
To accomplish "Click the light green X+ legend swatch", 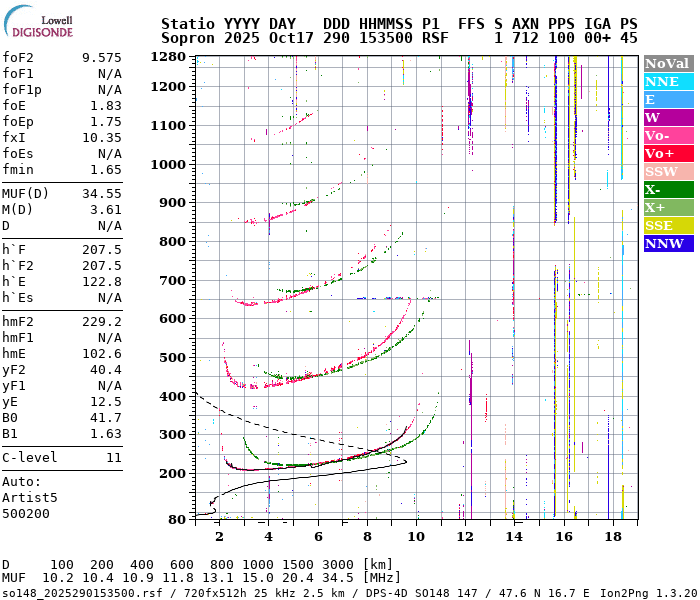I will (668, 208).
